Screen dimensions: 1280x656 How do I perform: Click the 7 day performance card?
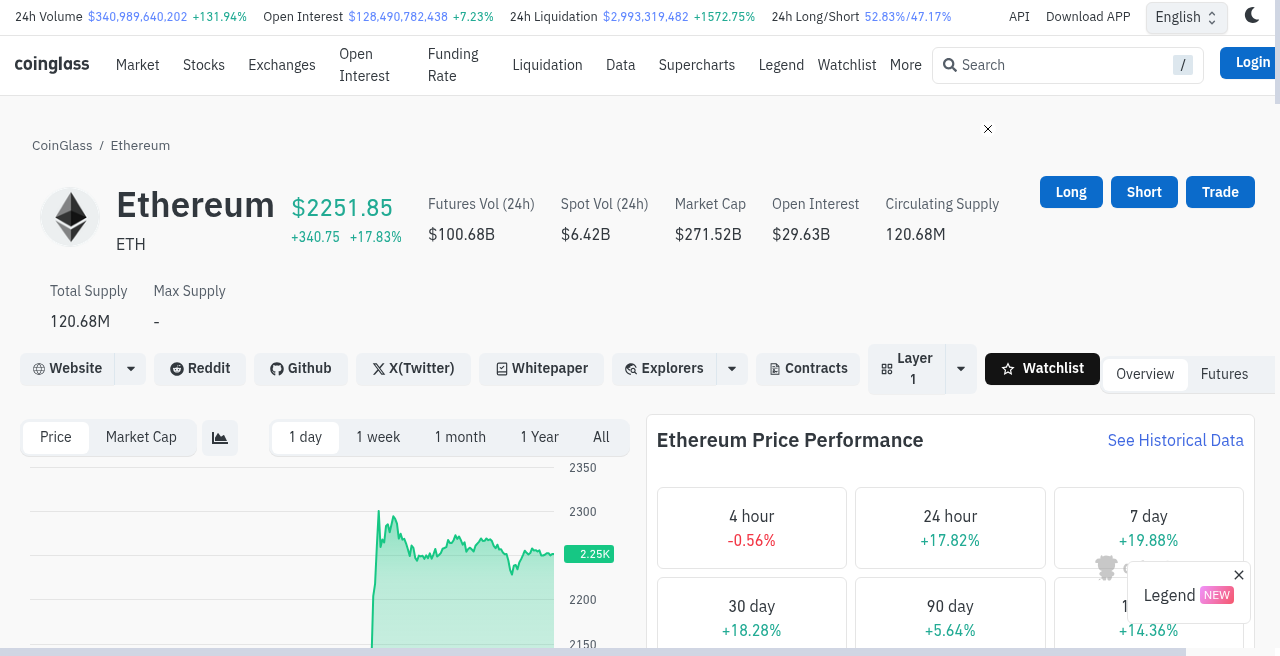pyautogui.click(x=1149, y=528)
